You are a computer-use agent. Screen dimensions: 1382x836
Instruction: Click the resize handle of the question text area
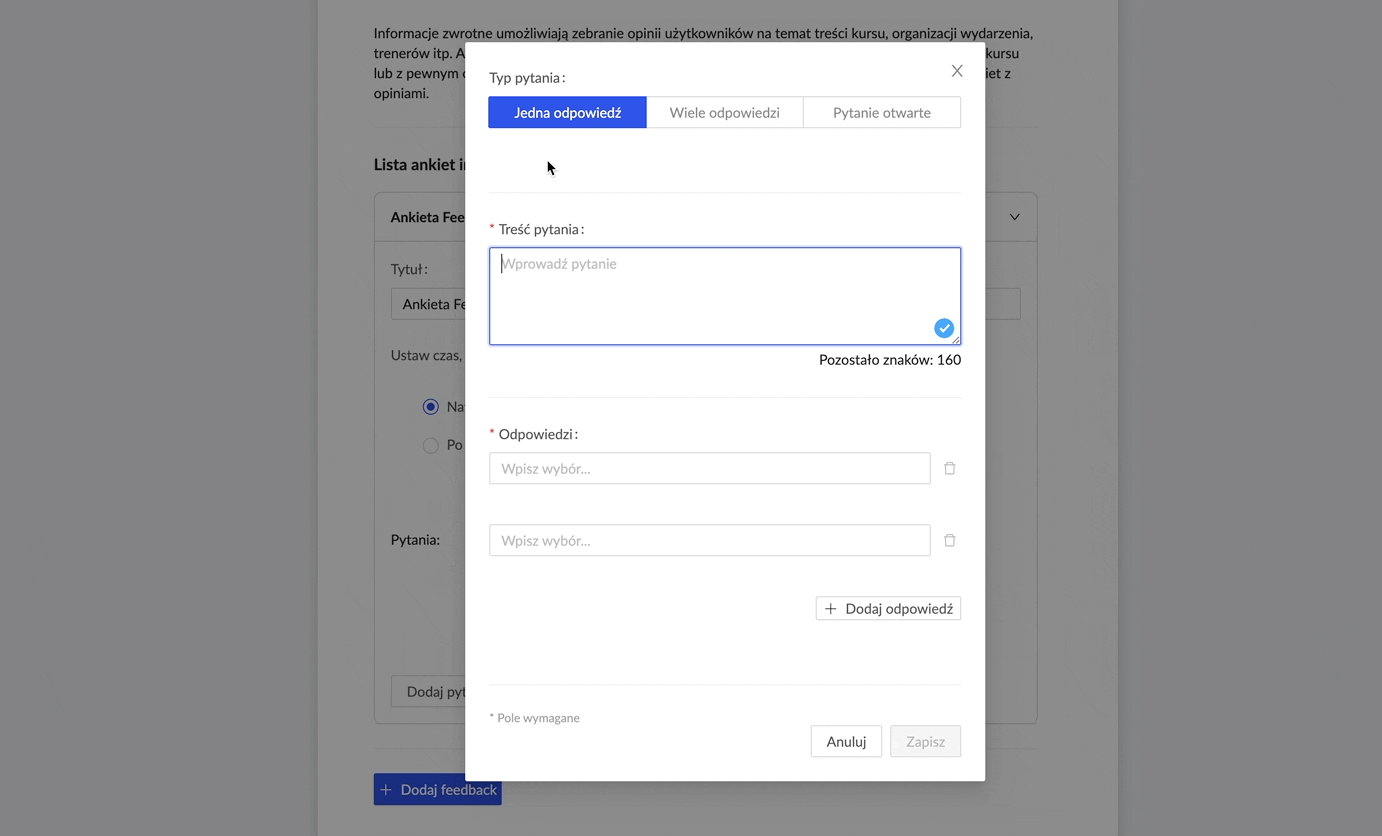click(x=956, y=340)
